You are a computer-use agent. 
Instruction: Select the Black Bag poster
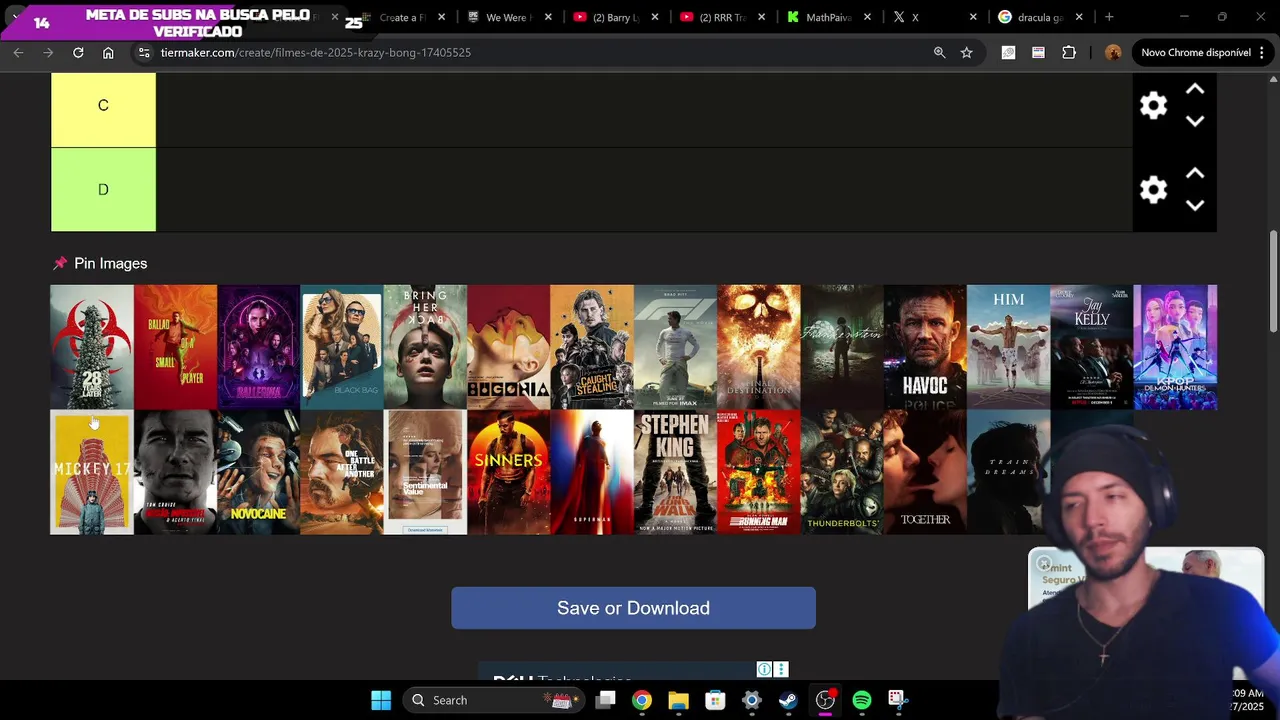tap(342, 347)
